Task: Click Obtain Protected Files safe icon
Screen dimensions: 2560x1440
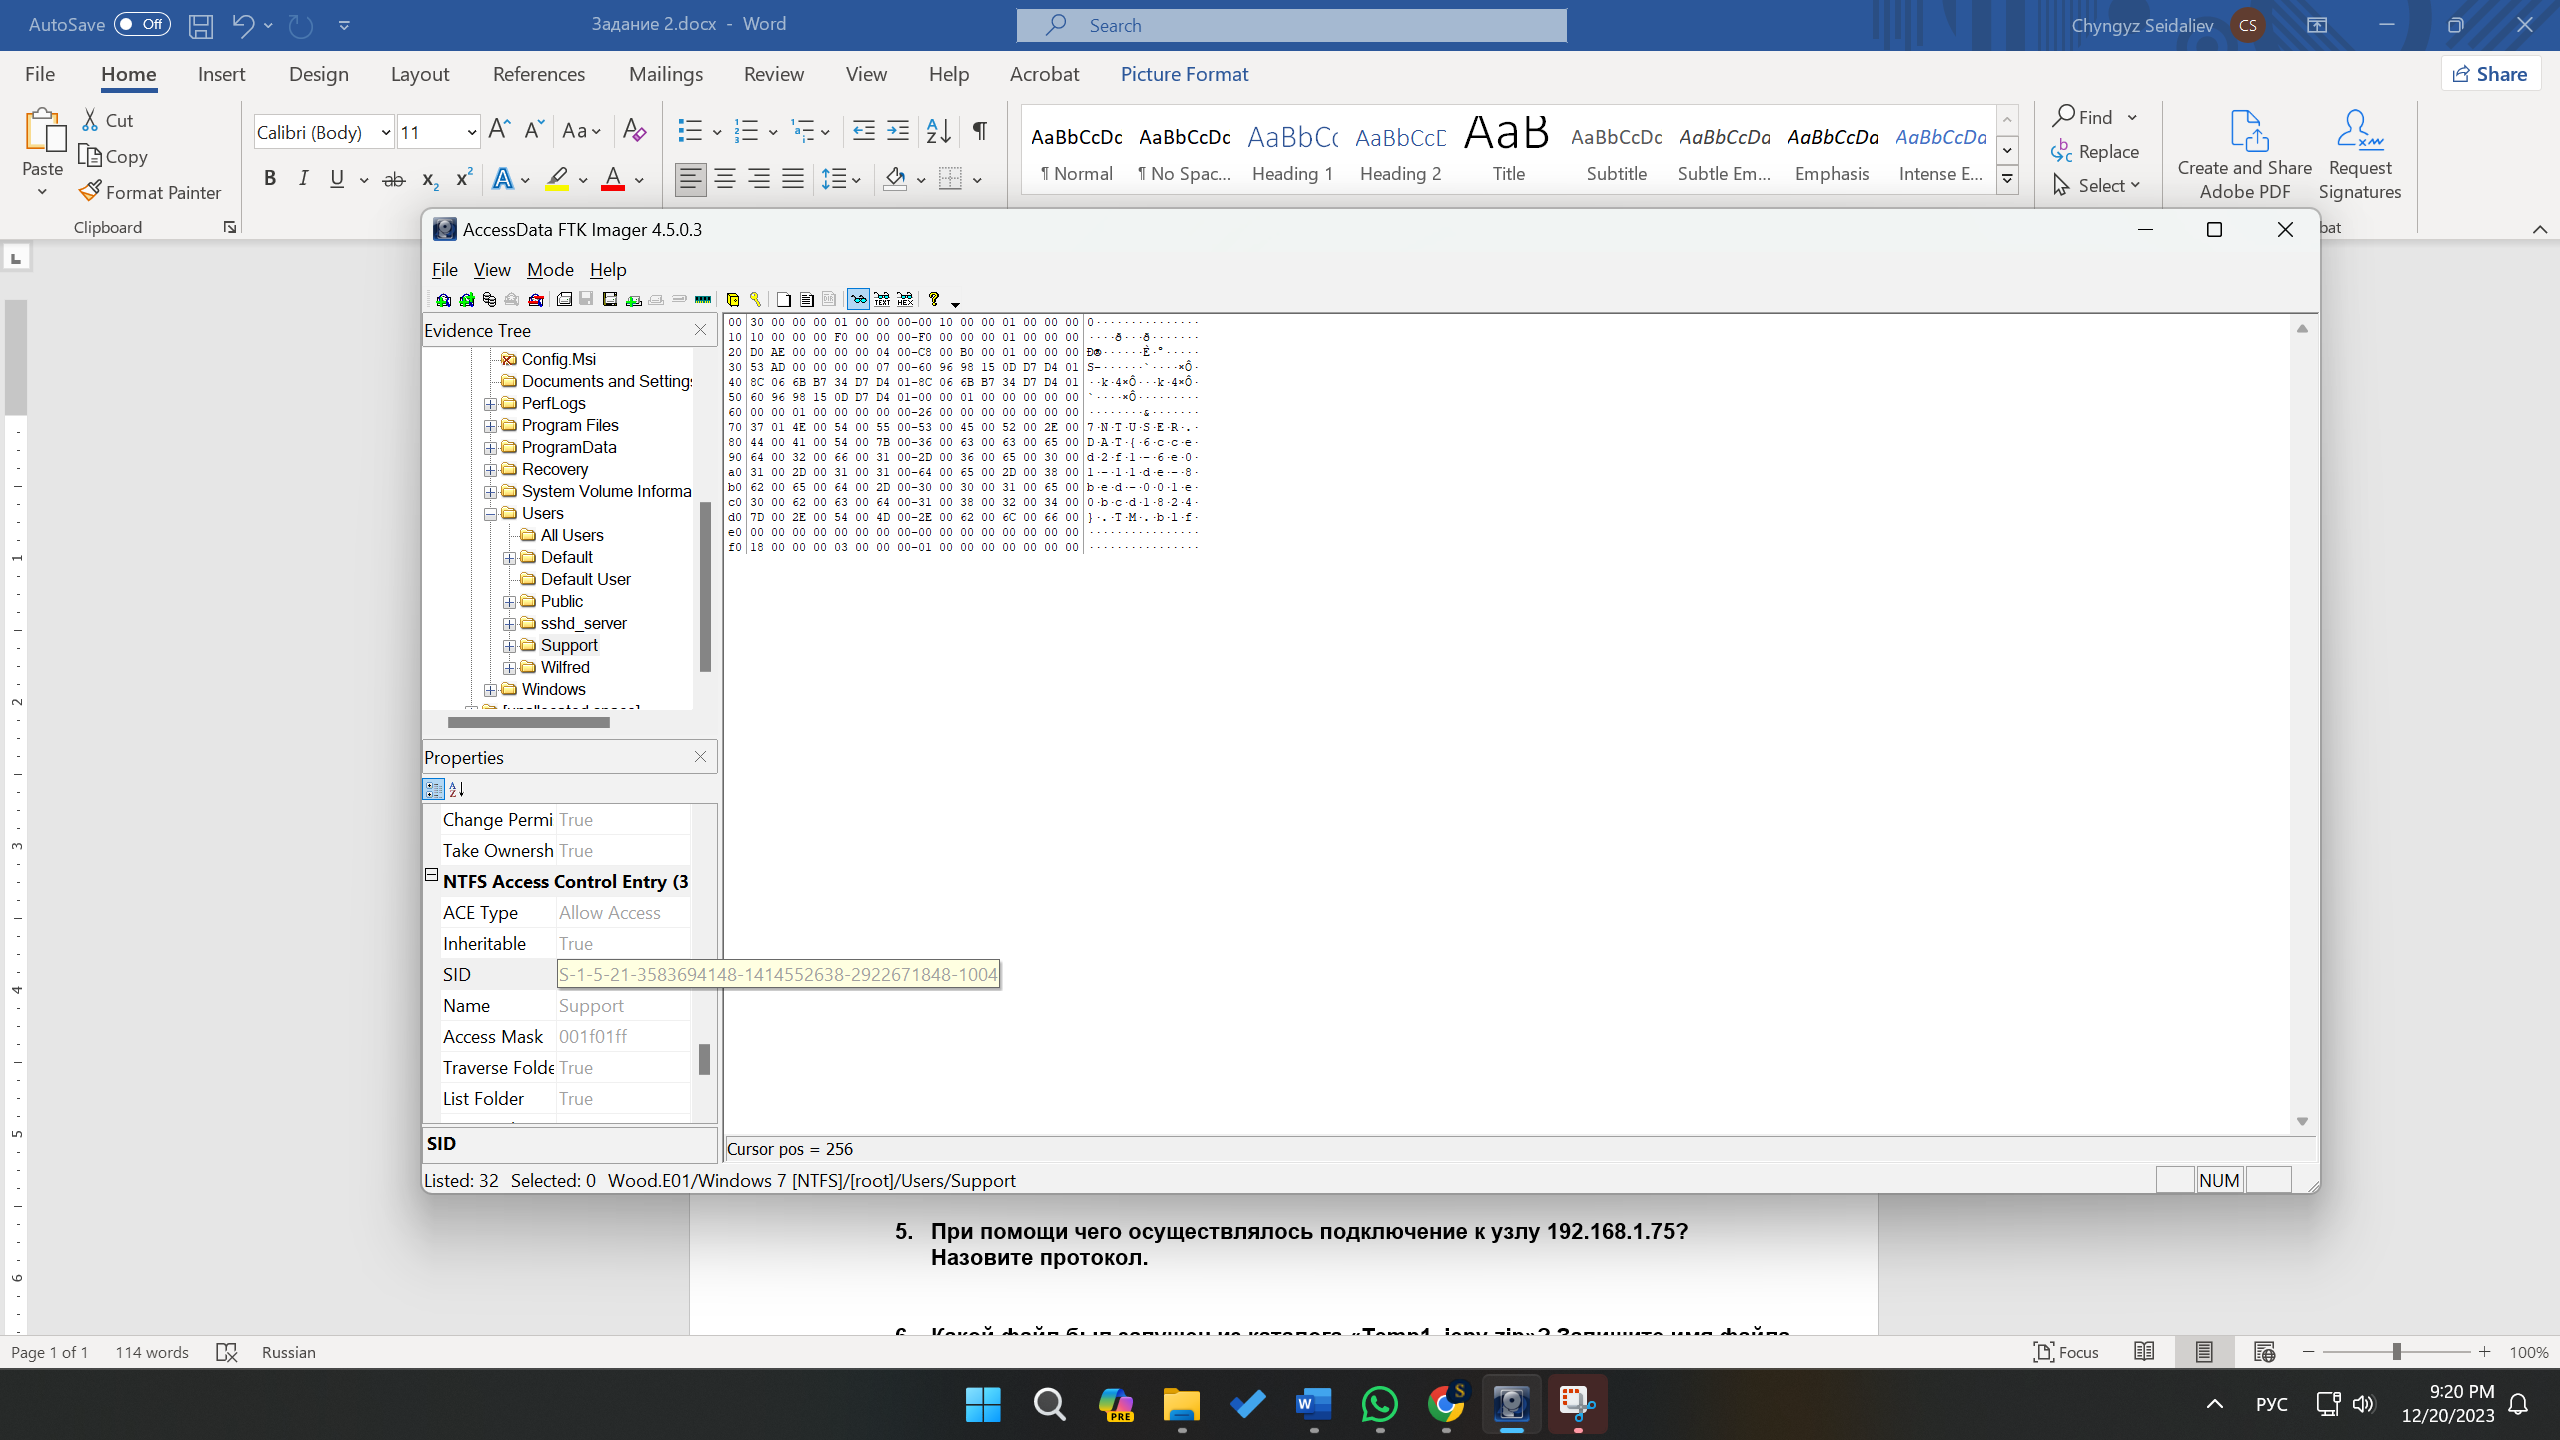Action: point(732,299)
